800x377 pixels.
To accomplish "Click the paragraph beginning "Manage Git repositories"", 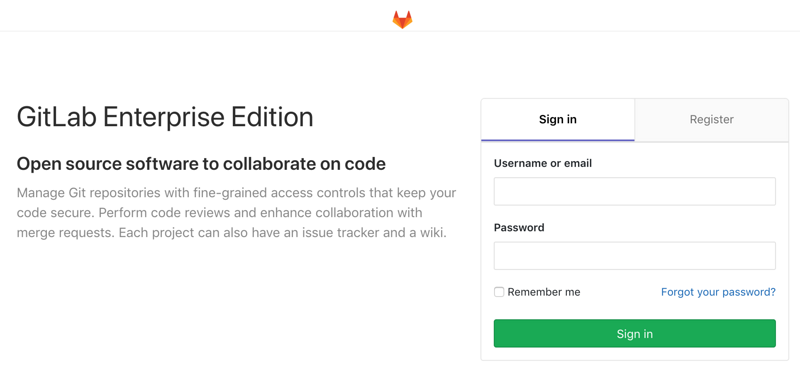I will click(237, 213).
